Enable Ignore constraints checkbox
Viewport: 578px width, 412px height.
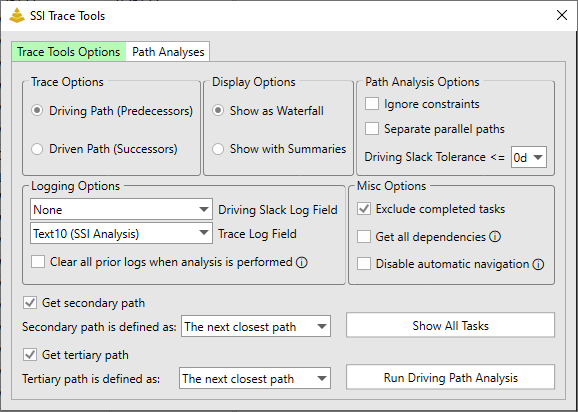point(372,104)
